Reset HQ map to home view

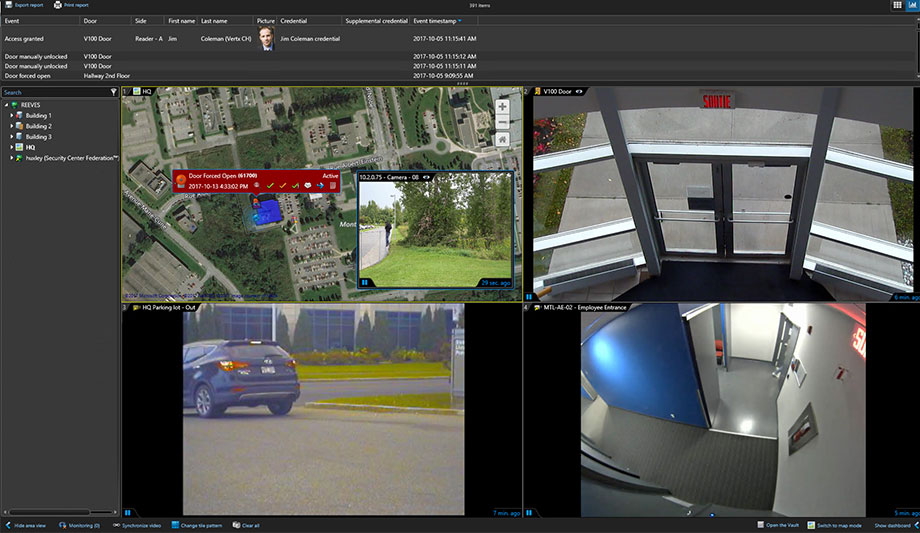(501, 139)
